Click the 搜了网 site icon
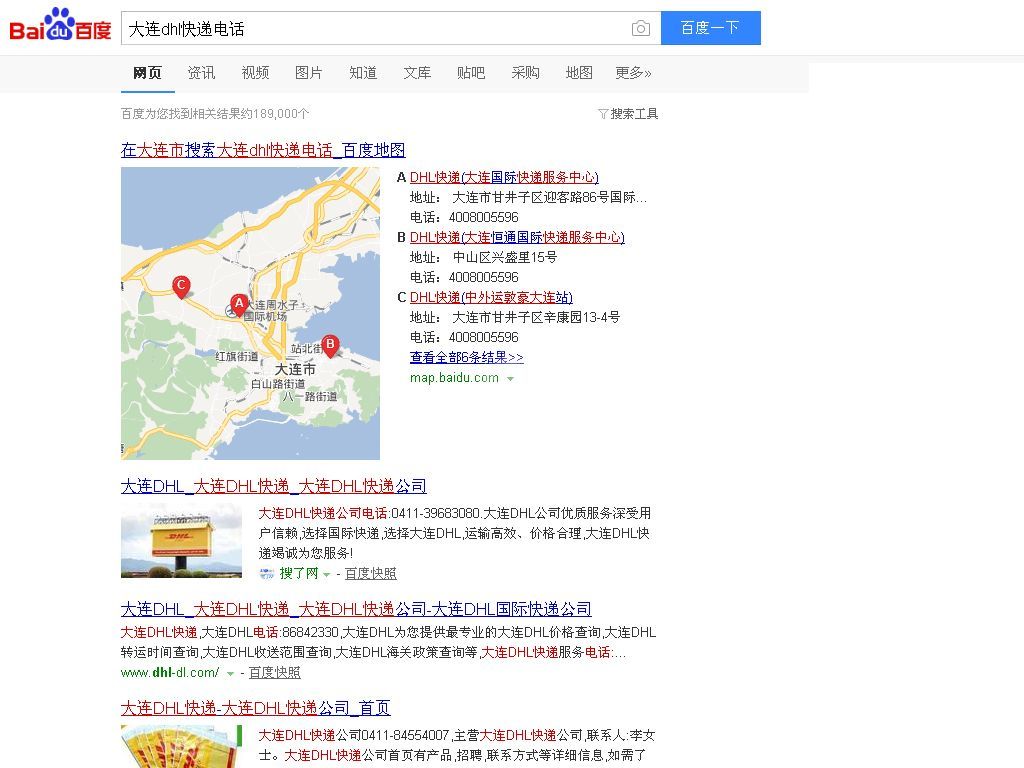The height and width of the screenshot is (768, 1024). [x=266, y=574]
